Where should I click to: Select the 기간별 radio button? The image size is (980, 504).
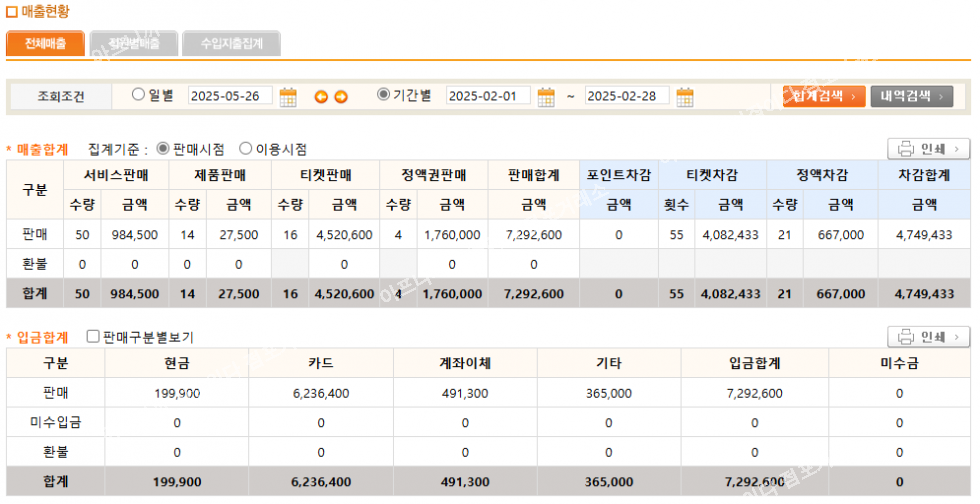point(383,95)
